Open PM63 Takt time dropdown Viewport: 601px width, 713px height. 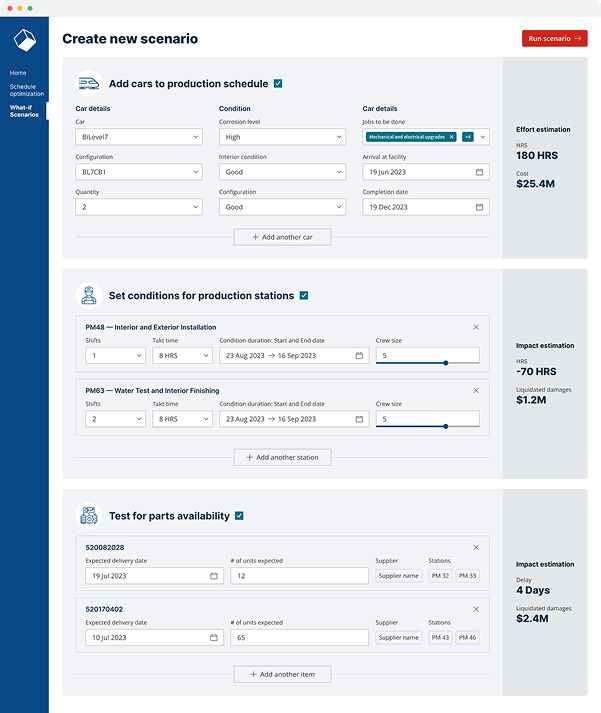(x=182, y=419)
